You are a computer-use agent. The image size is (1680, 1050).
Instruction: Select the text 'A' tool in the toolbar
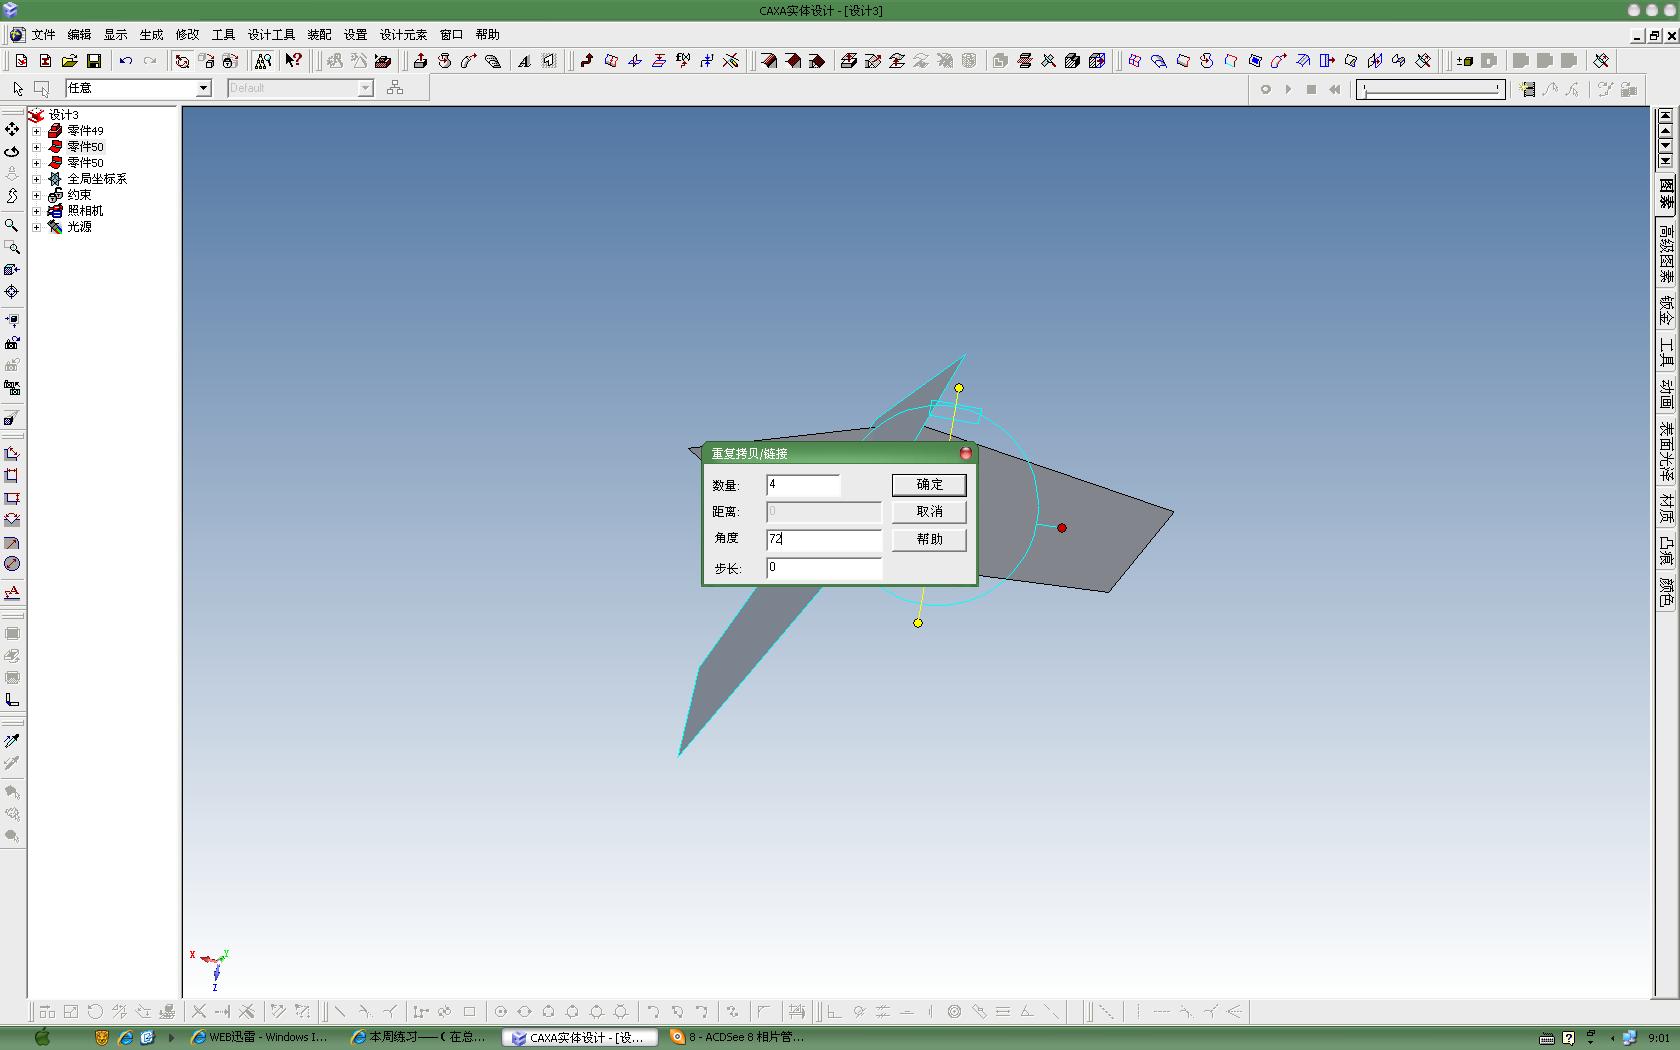524,61
